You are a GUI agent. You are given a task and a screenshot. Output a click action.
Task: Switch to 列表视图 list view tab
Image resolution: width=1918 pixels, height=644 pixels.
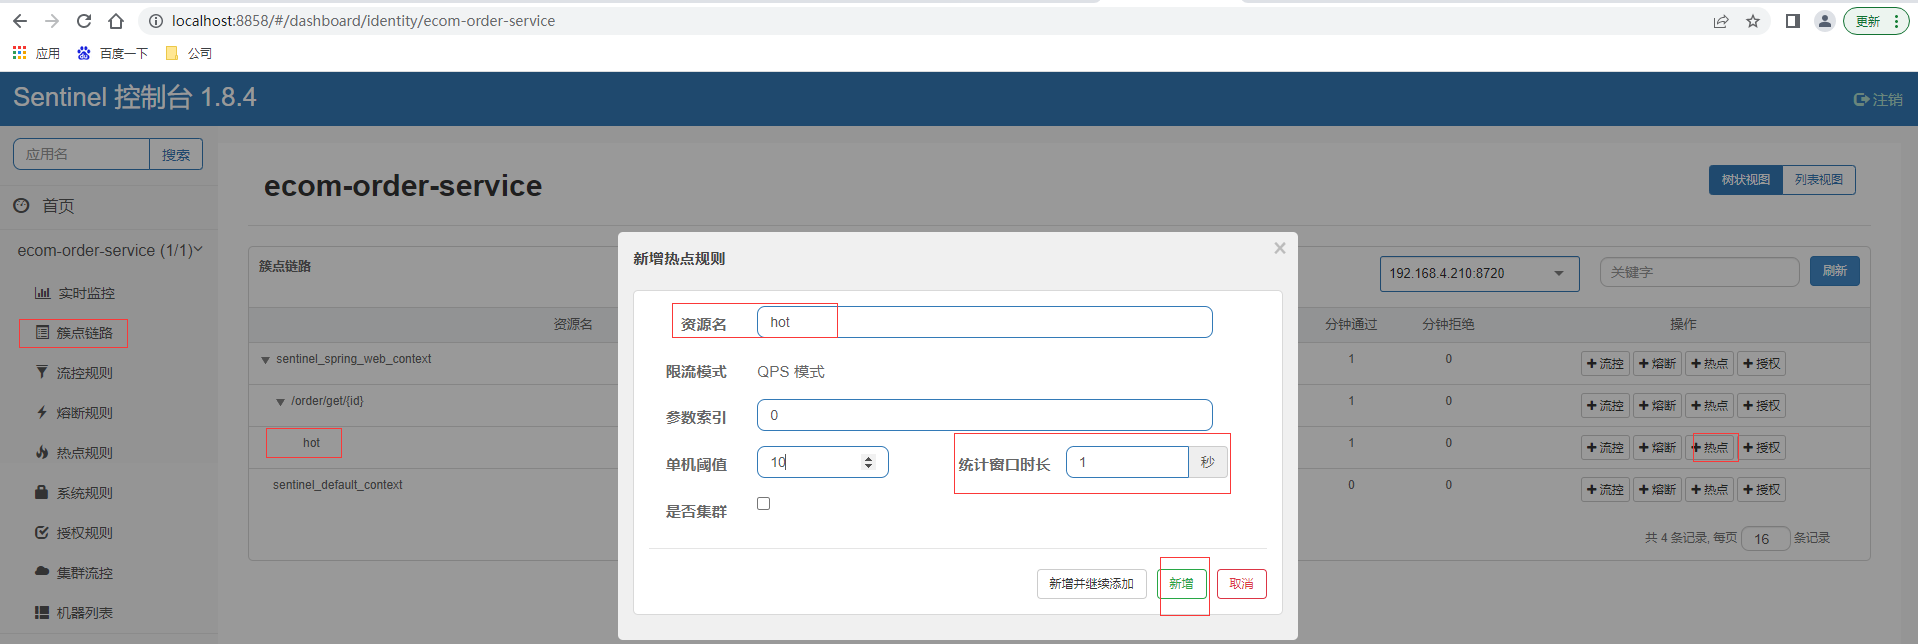(x=1818, y=180)
